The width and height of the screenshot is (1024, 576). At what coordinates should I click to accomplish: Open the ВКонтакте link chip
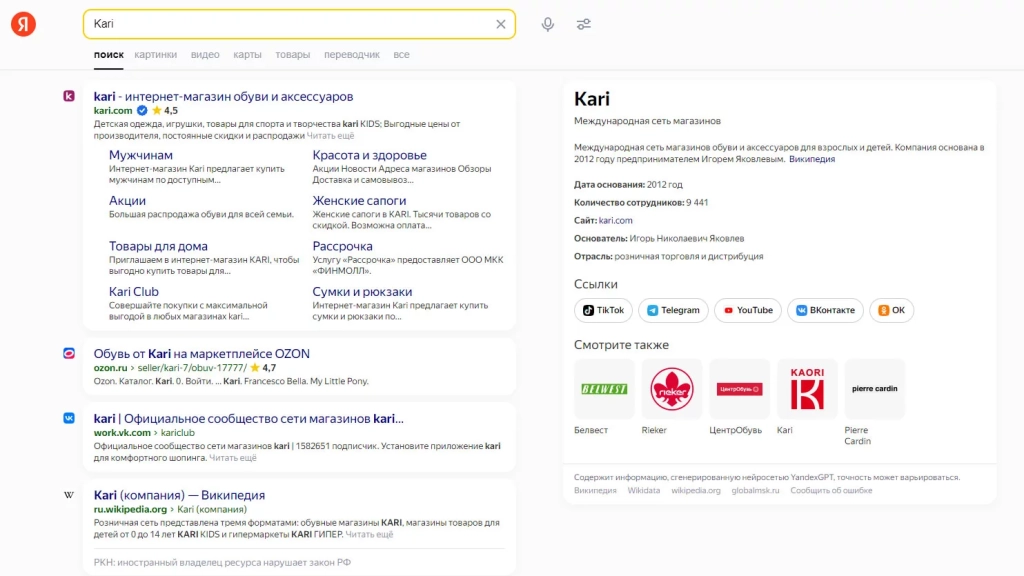(x=825, y=310)
